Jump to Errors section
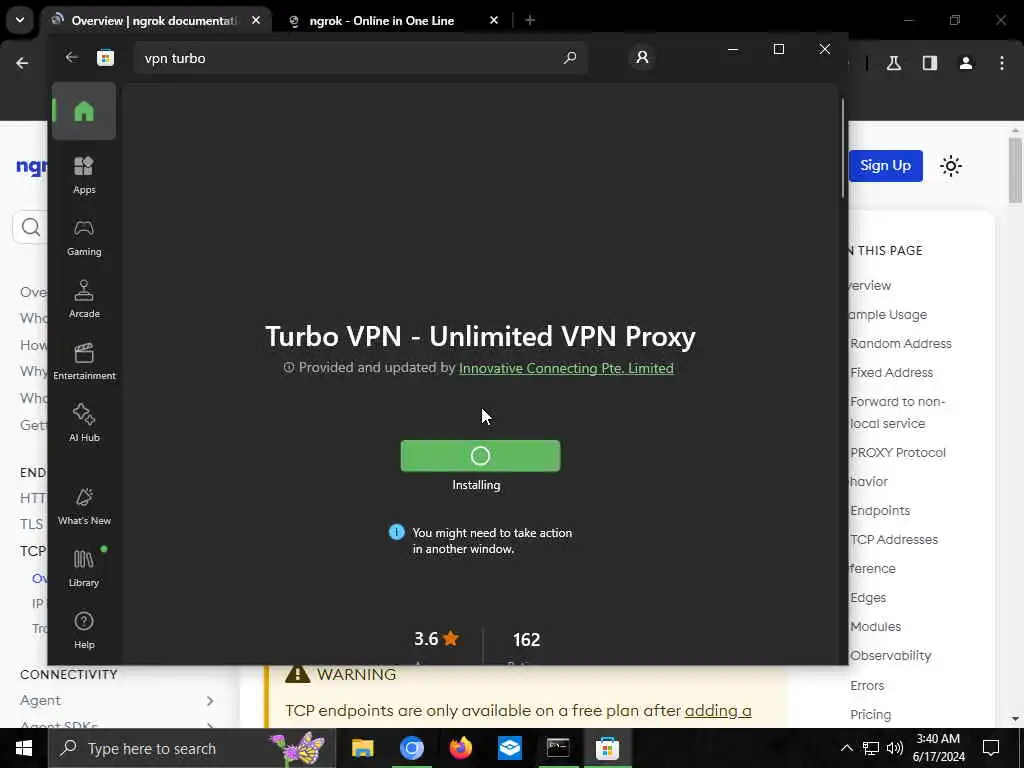The height and width of the screenshot is (768, 1024). pyautogui.click(x=867, y=686)
